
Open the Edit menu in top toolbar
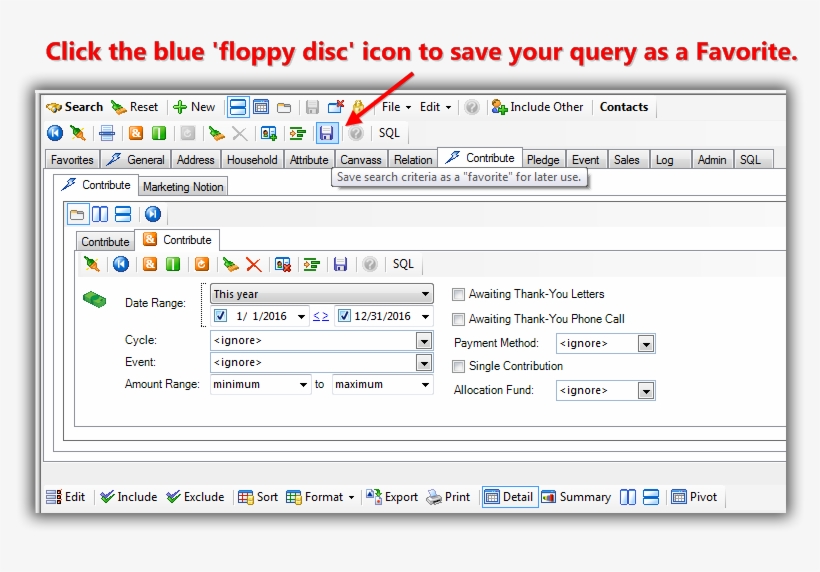[435, 107]
